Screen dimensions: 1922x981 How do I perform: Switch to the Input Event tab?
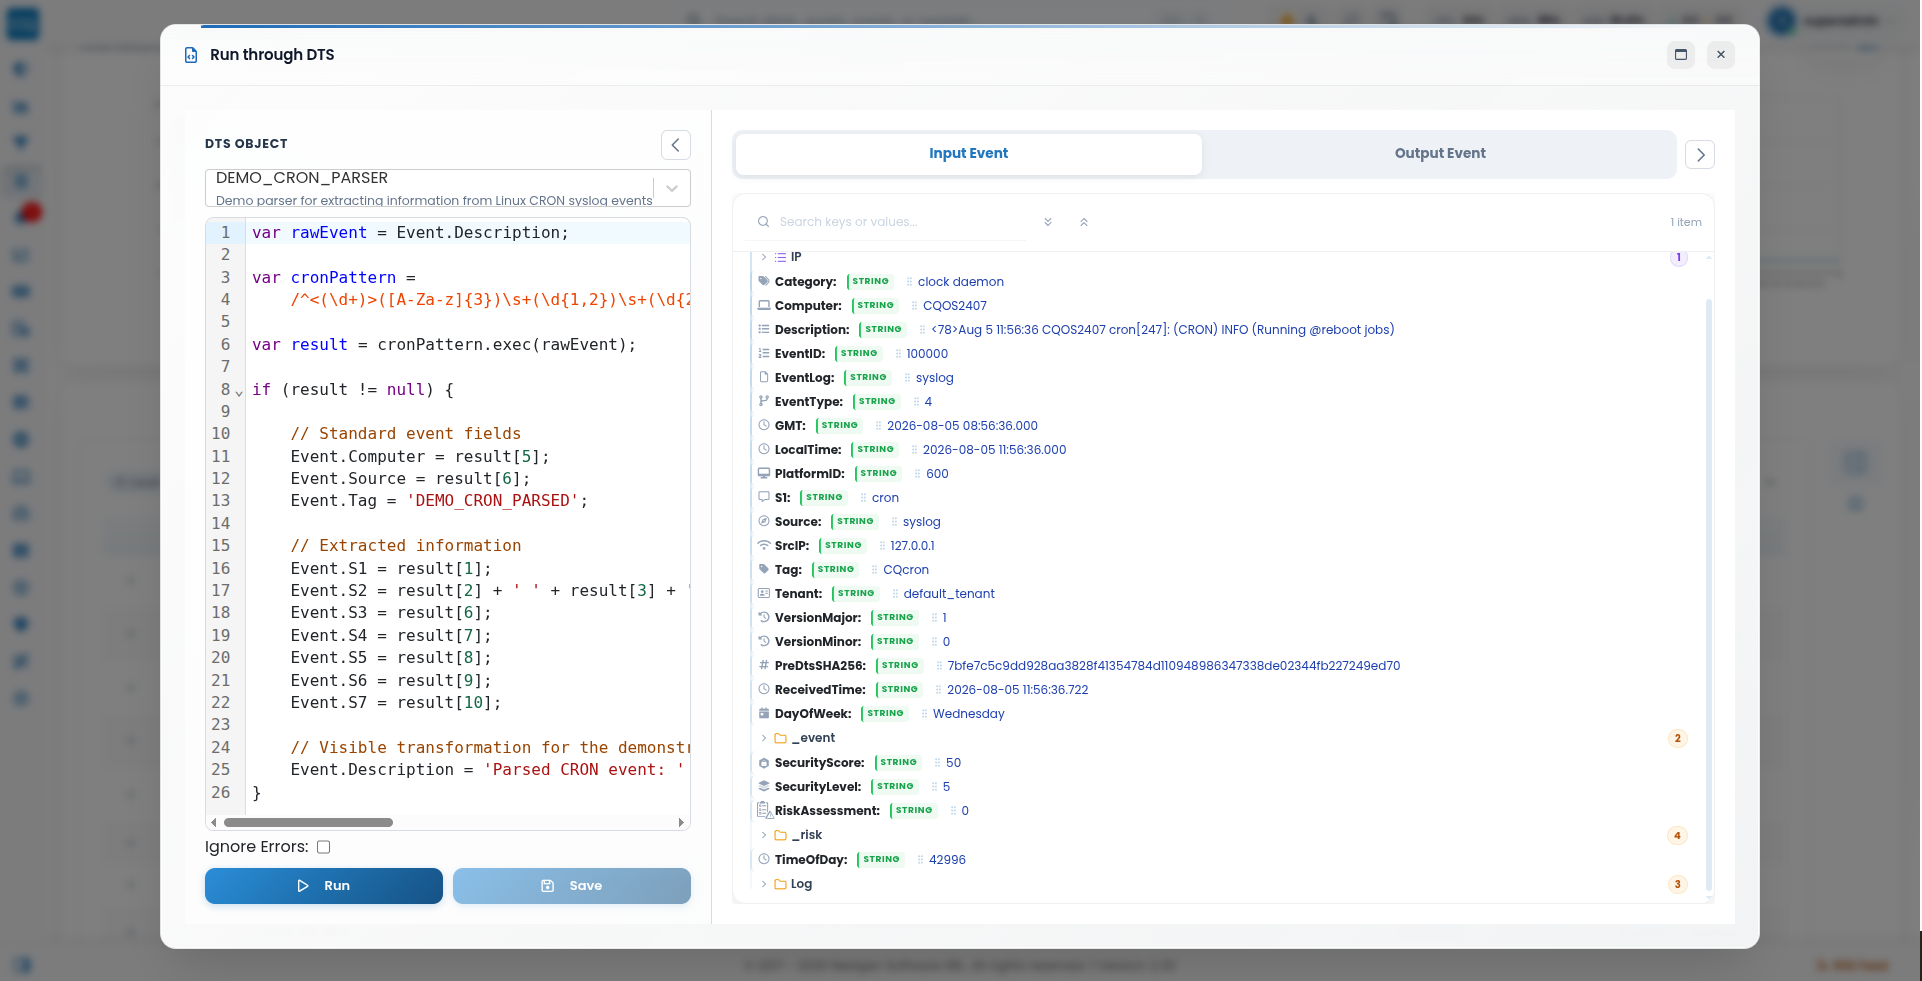[x=968, y=154]
